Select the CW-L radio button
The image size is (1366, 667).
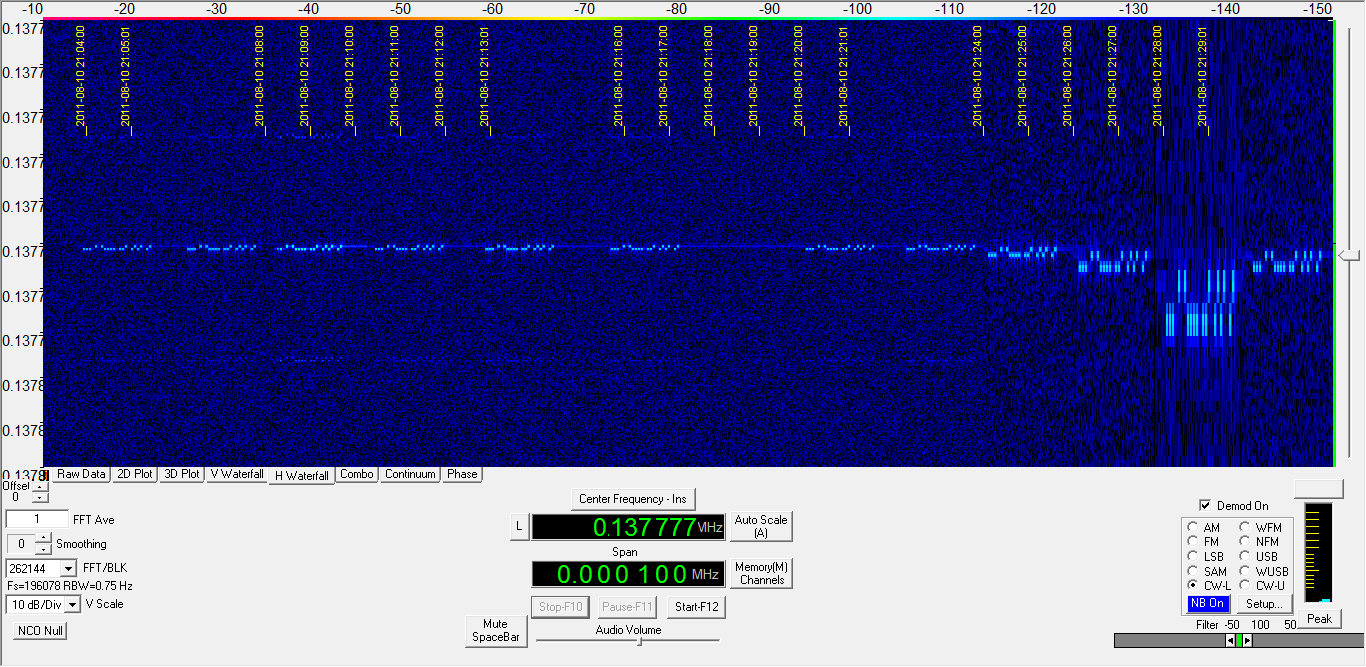point(1209,585)
